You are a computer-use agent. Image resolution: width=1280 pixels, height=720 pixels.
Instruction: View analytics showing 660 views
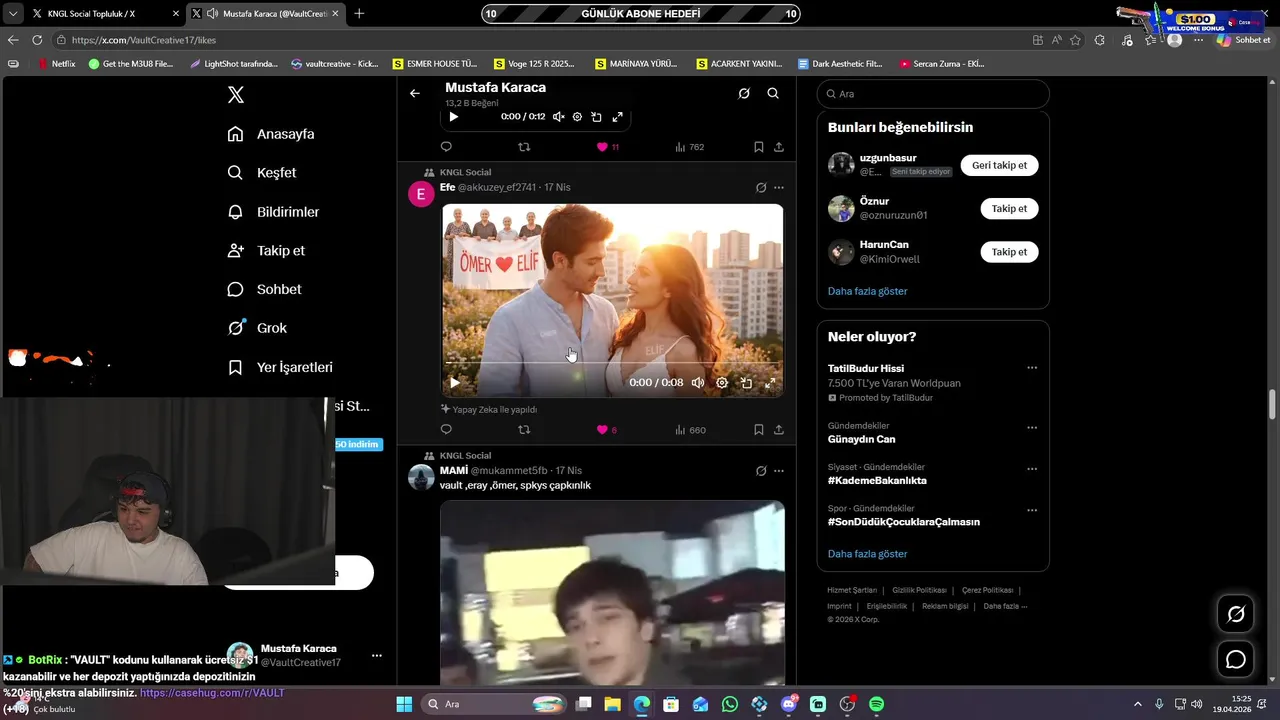[691, 430]
